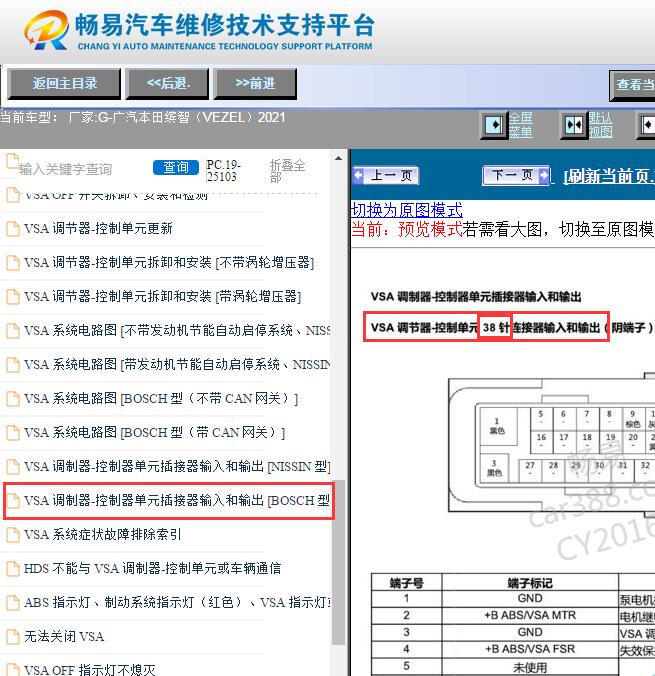Click the left panel vertical scrollbar thumb
Viewport: 655px width, 676px height.
coord(340,561)
